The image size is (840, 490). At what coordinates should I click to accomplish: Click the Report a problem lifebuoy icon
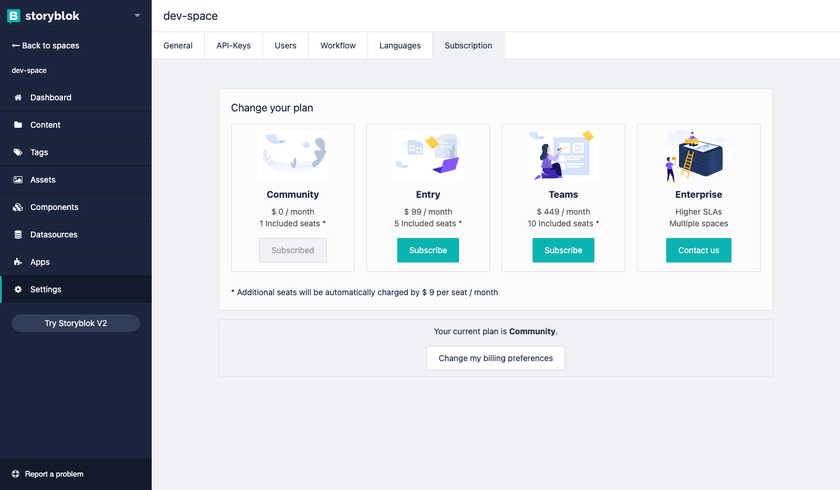(x=16, y=474)
